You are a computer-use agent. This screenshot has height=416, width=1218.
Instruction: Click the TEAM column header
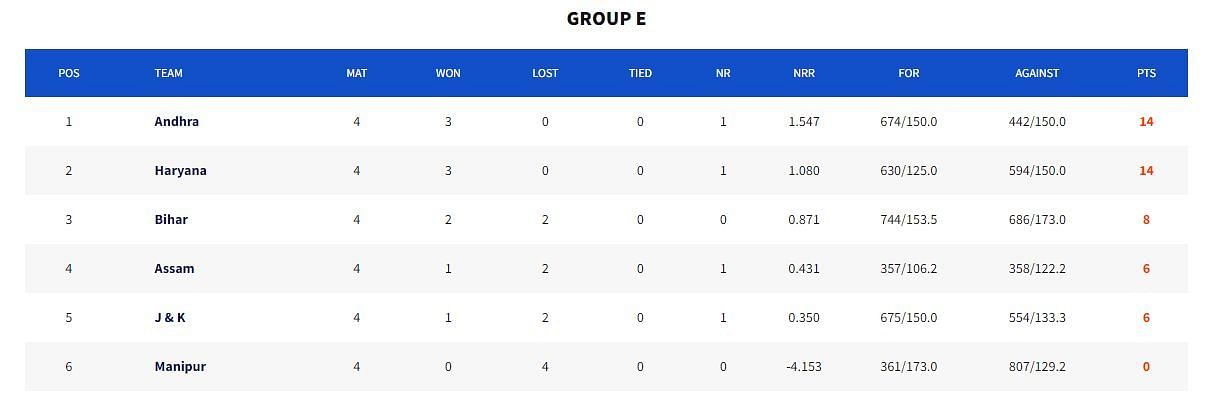[x=168, y=73]
